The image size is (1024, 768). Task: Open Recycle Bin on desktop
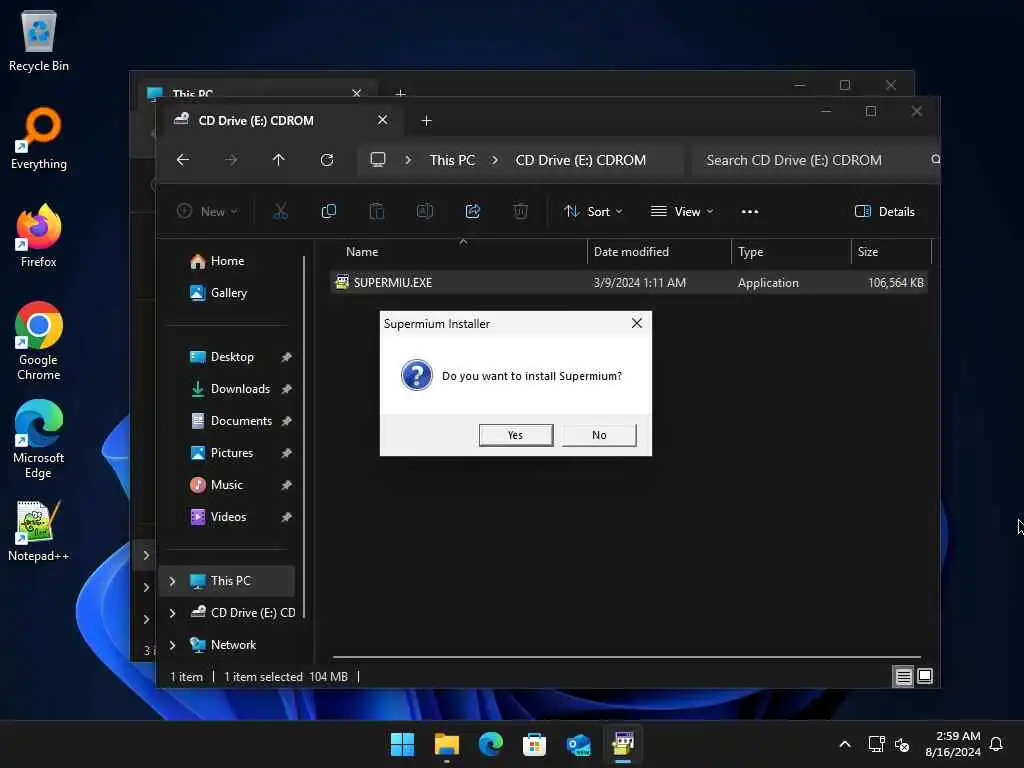[39, 40]
